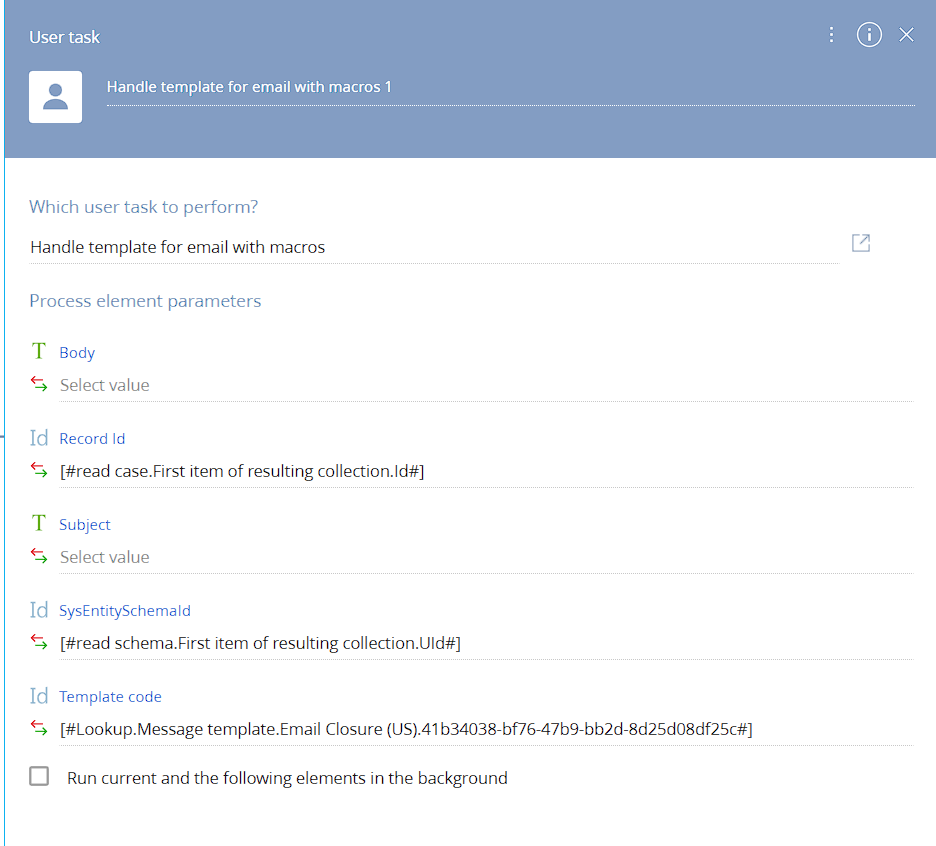
Task: Click the Subject parameter label
Action: tap(85, 525)
